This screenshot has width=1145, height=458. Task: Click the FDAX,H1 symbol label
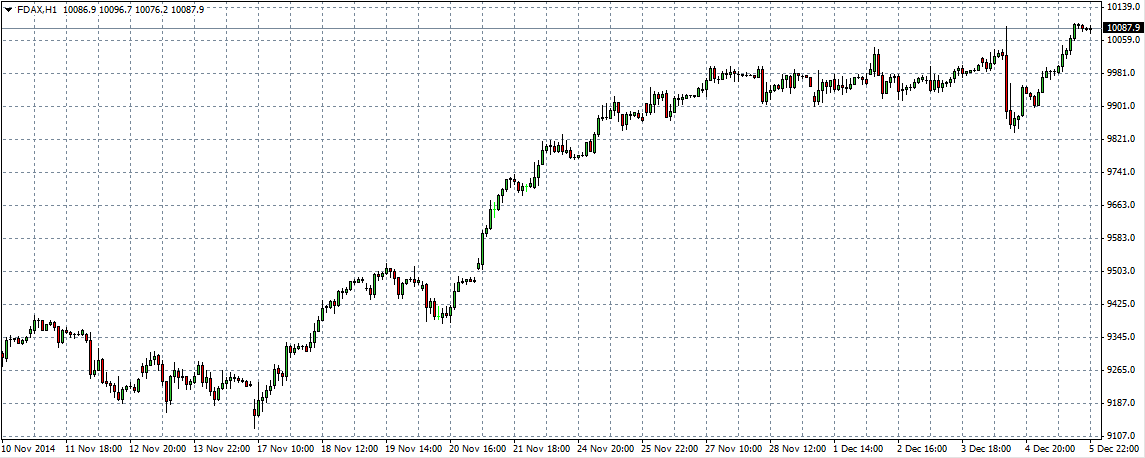36,8
